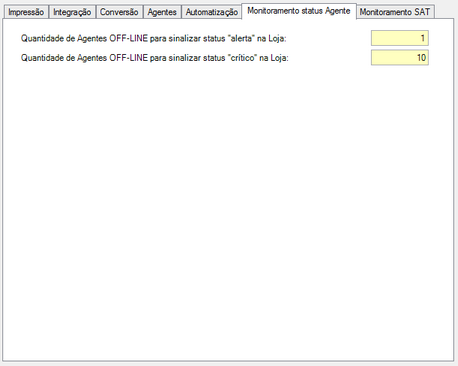Open the Integração tab
Viewport: 458px width, 366px height.
pos(72,12)
